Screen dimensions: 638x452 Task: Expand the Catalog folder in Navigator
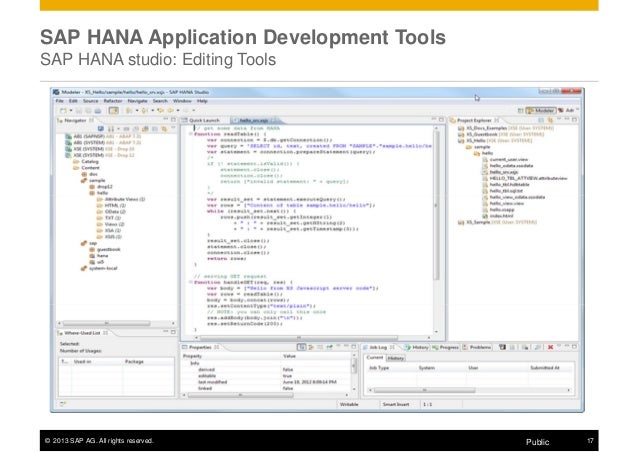[x=68, y=164]
